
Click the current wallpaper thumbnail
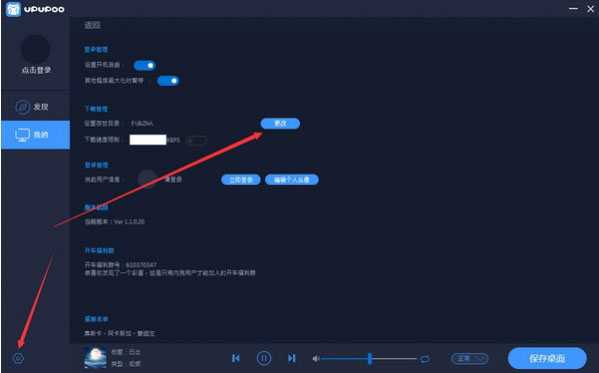pos(95,358)
